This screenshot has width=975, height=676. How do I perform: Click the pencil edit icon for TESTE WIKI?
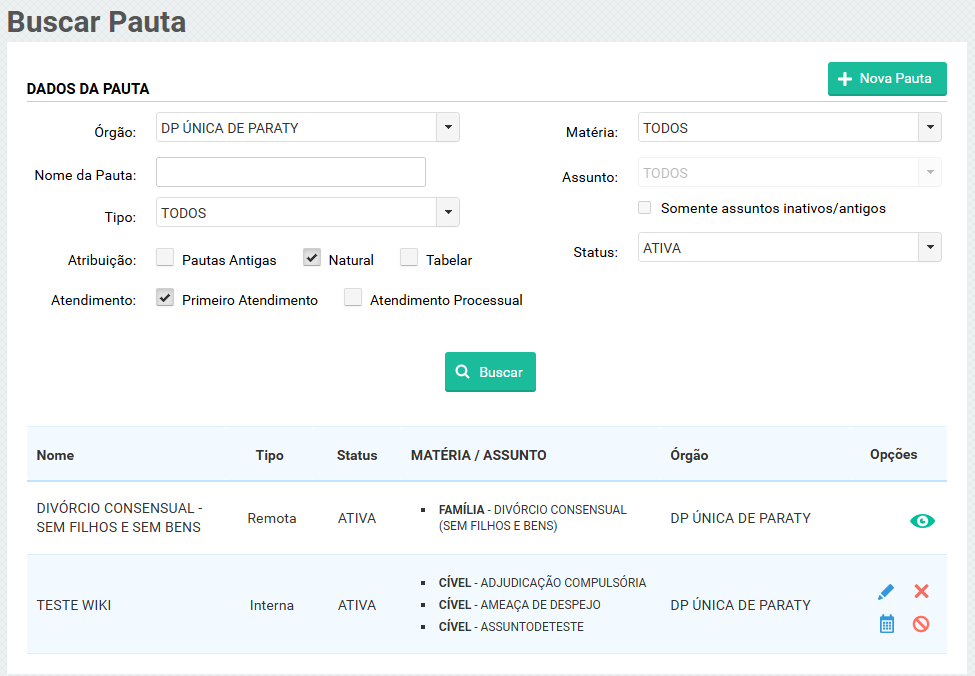(x=886, y=592)
